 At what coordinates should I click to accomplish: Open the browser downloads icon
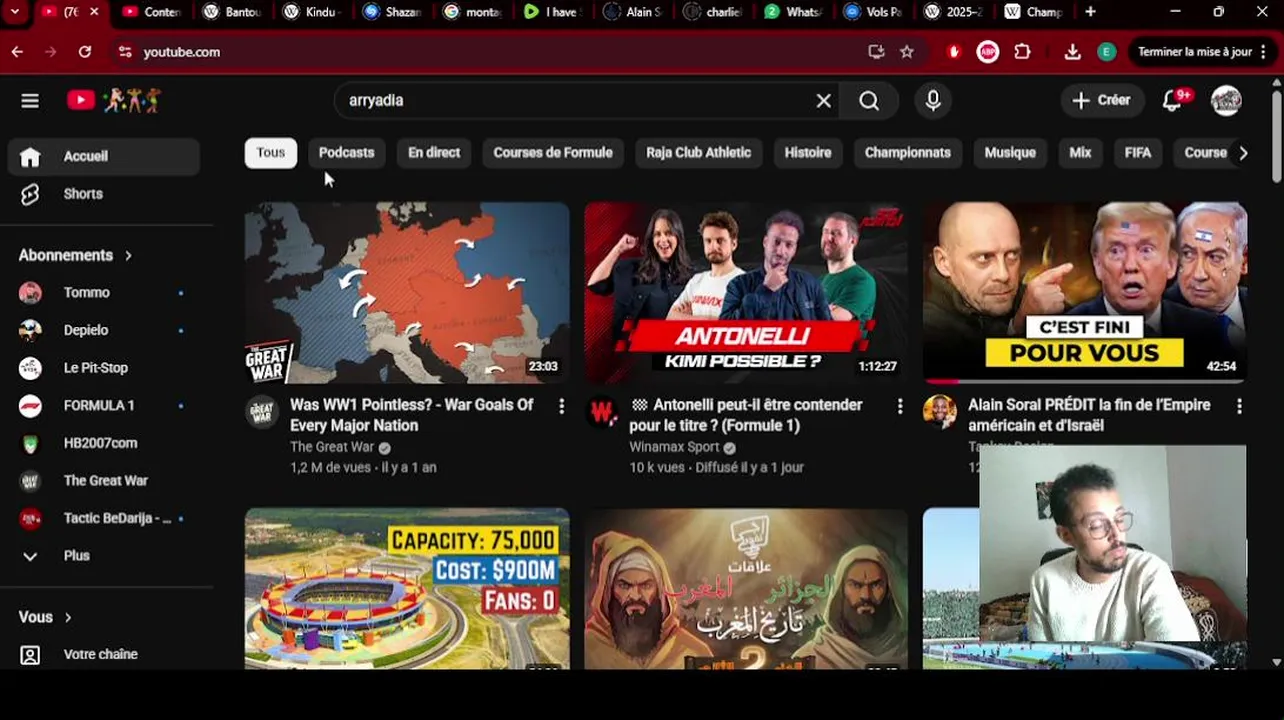[x=1073, y=52]
